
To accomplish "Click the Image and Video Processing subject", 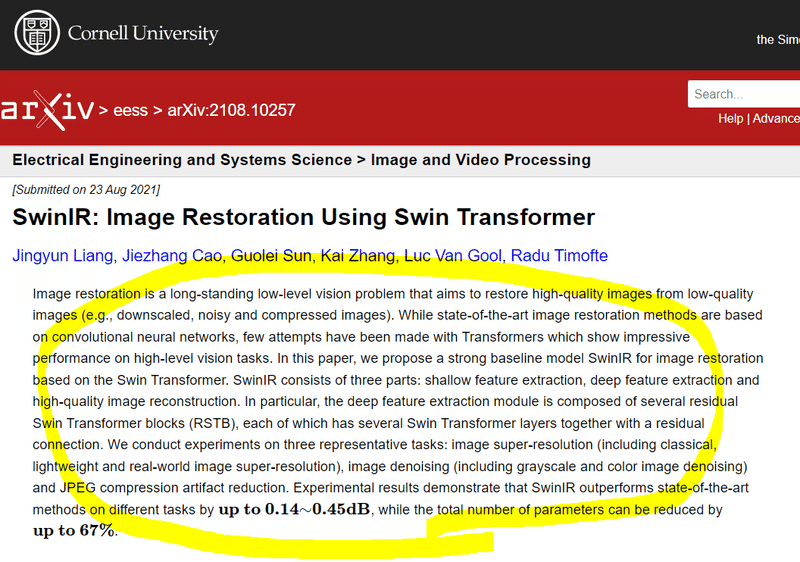I will click(x=481, y=160).
